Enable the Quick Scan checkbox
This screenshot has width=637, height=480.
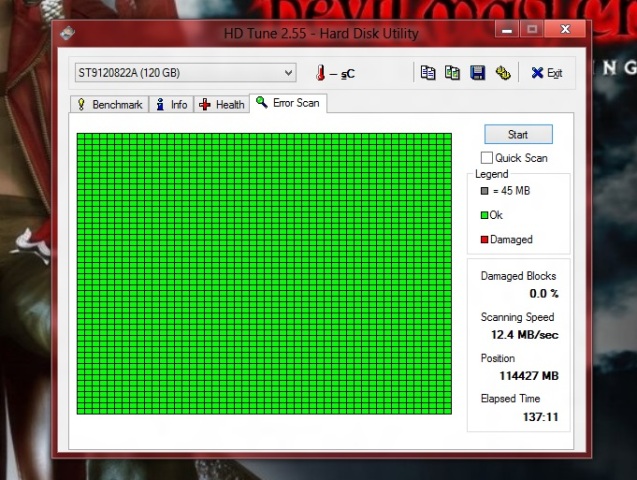[487, 158]
